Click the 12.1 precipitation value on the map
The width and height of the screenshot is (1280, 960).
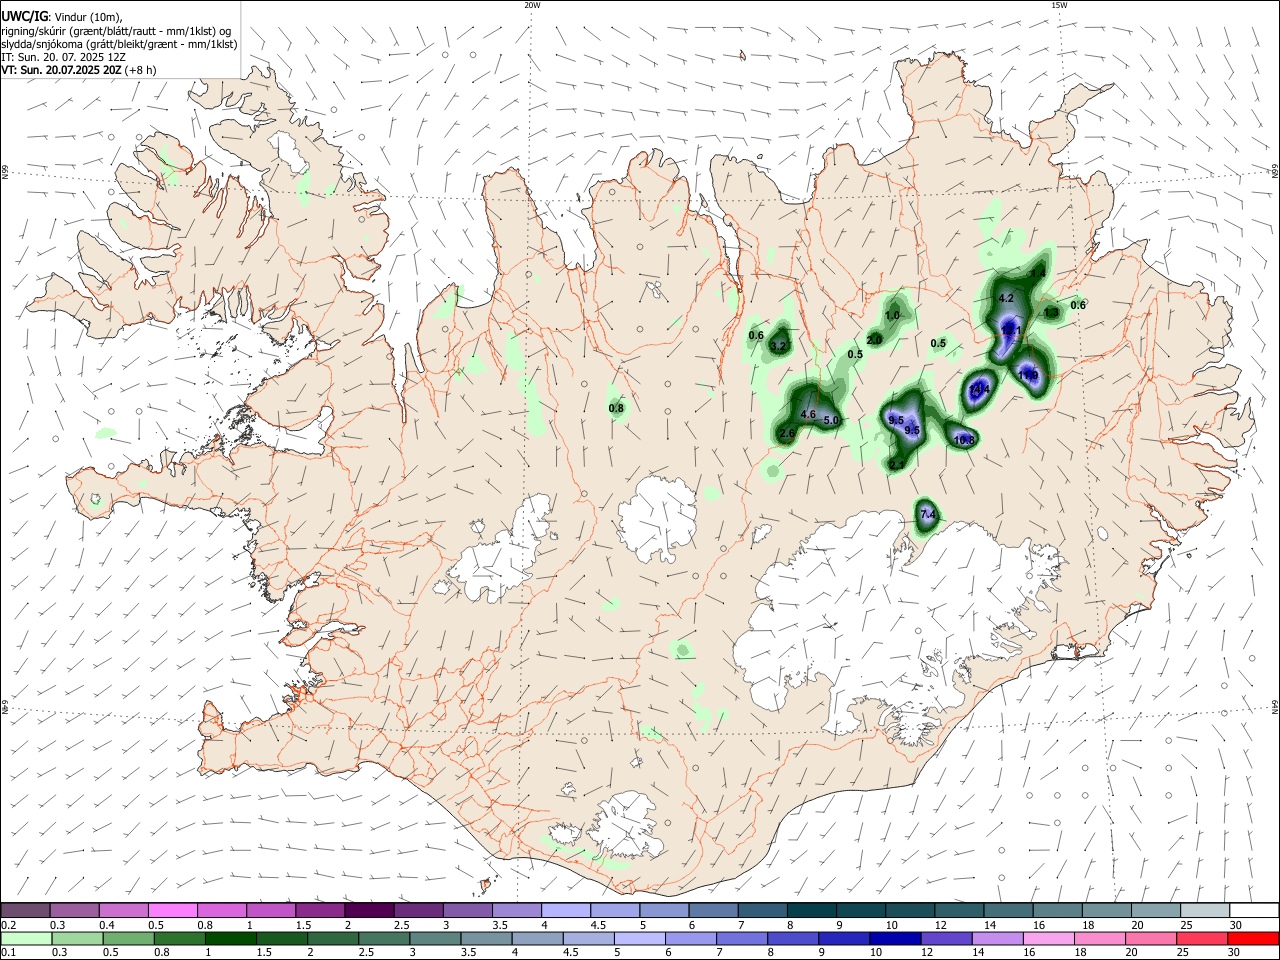click(1011, 329)
